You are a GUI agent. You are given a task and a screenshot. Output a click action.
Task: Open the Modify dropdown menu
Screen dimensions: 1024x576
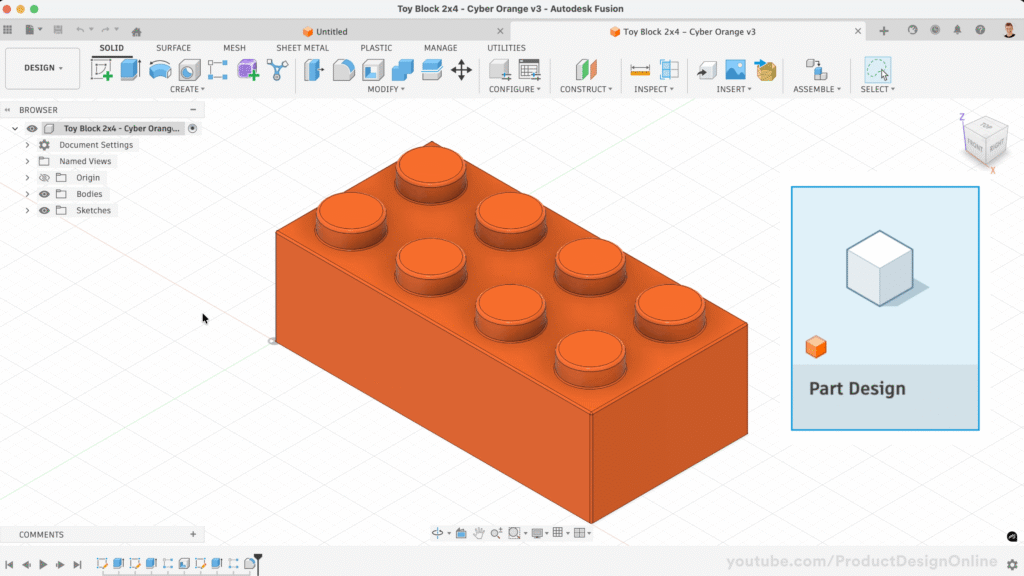[x=385, y=90]
